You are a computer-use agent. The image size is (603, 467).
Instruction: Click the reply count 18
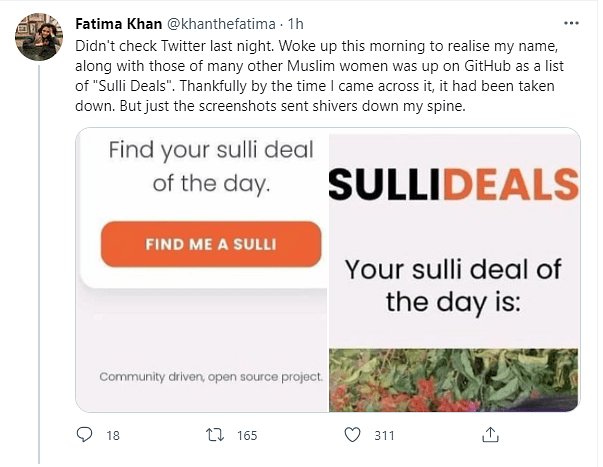(x=112, y=435)
